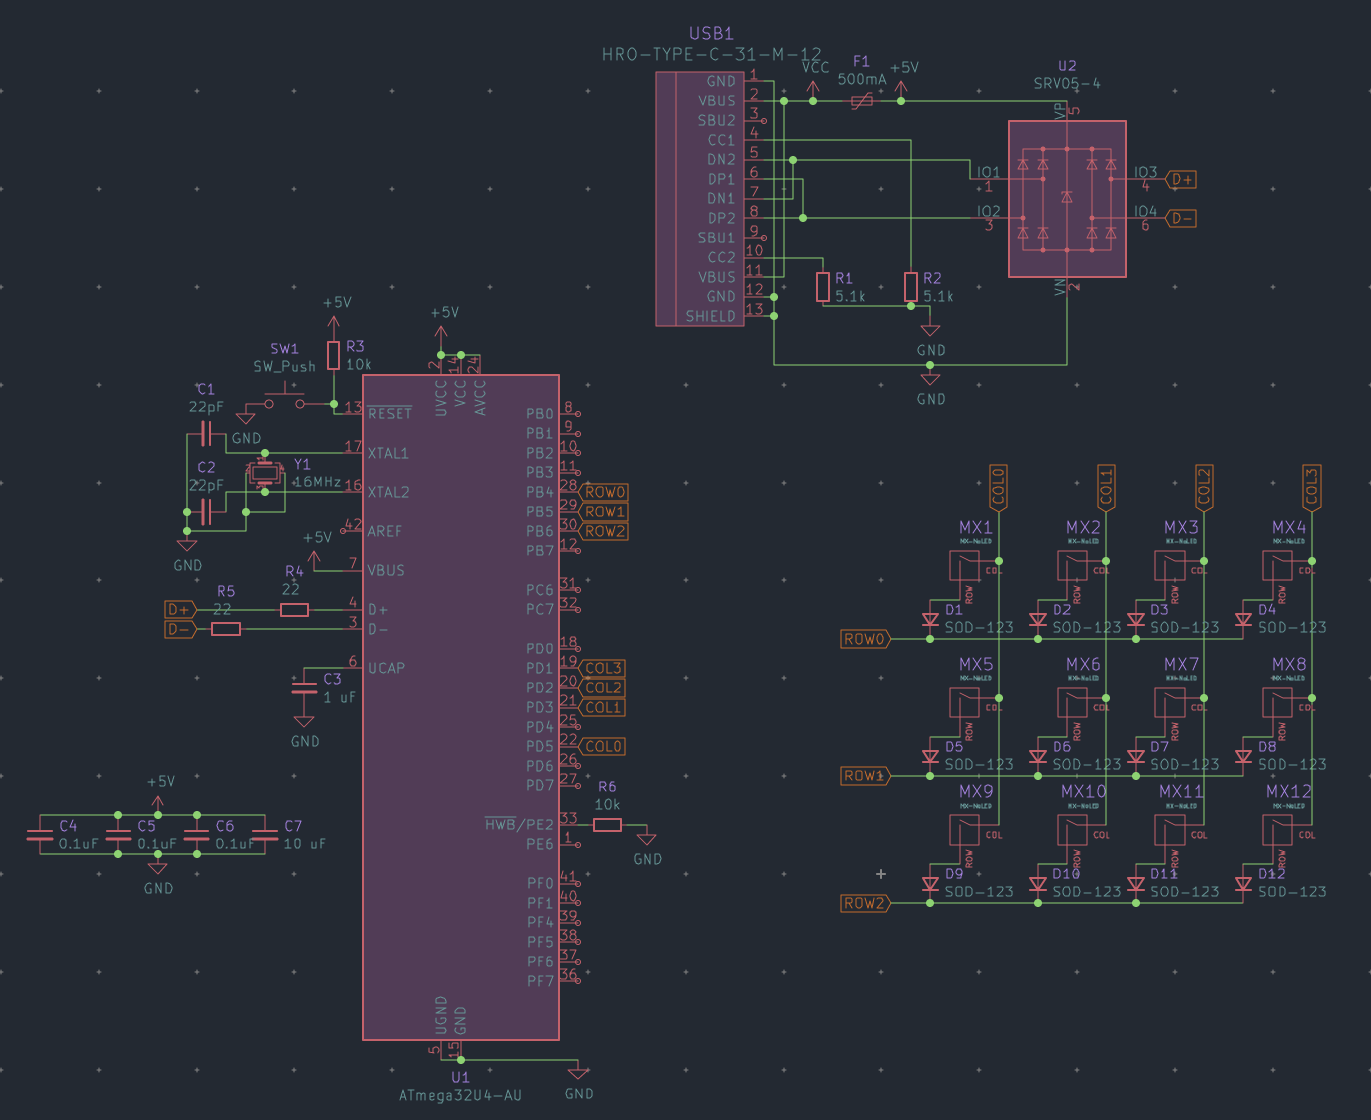Select the COL3 label beside pin PD1
1371x1120 pixels.
[x=603, y=668]
